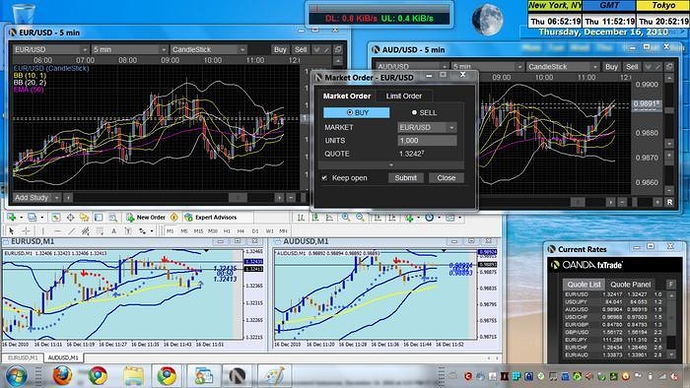Click Buy in the AUD/USD chart window

(x=611, y=67)
